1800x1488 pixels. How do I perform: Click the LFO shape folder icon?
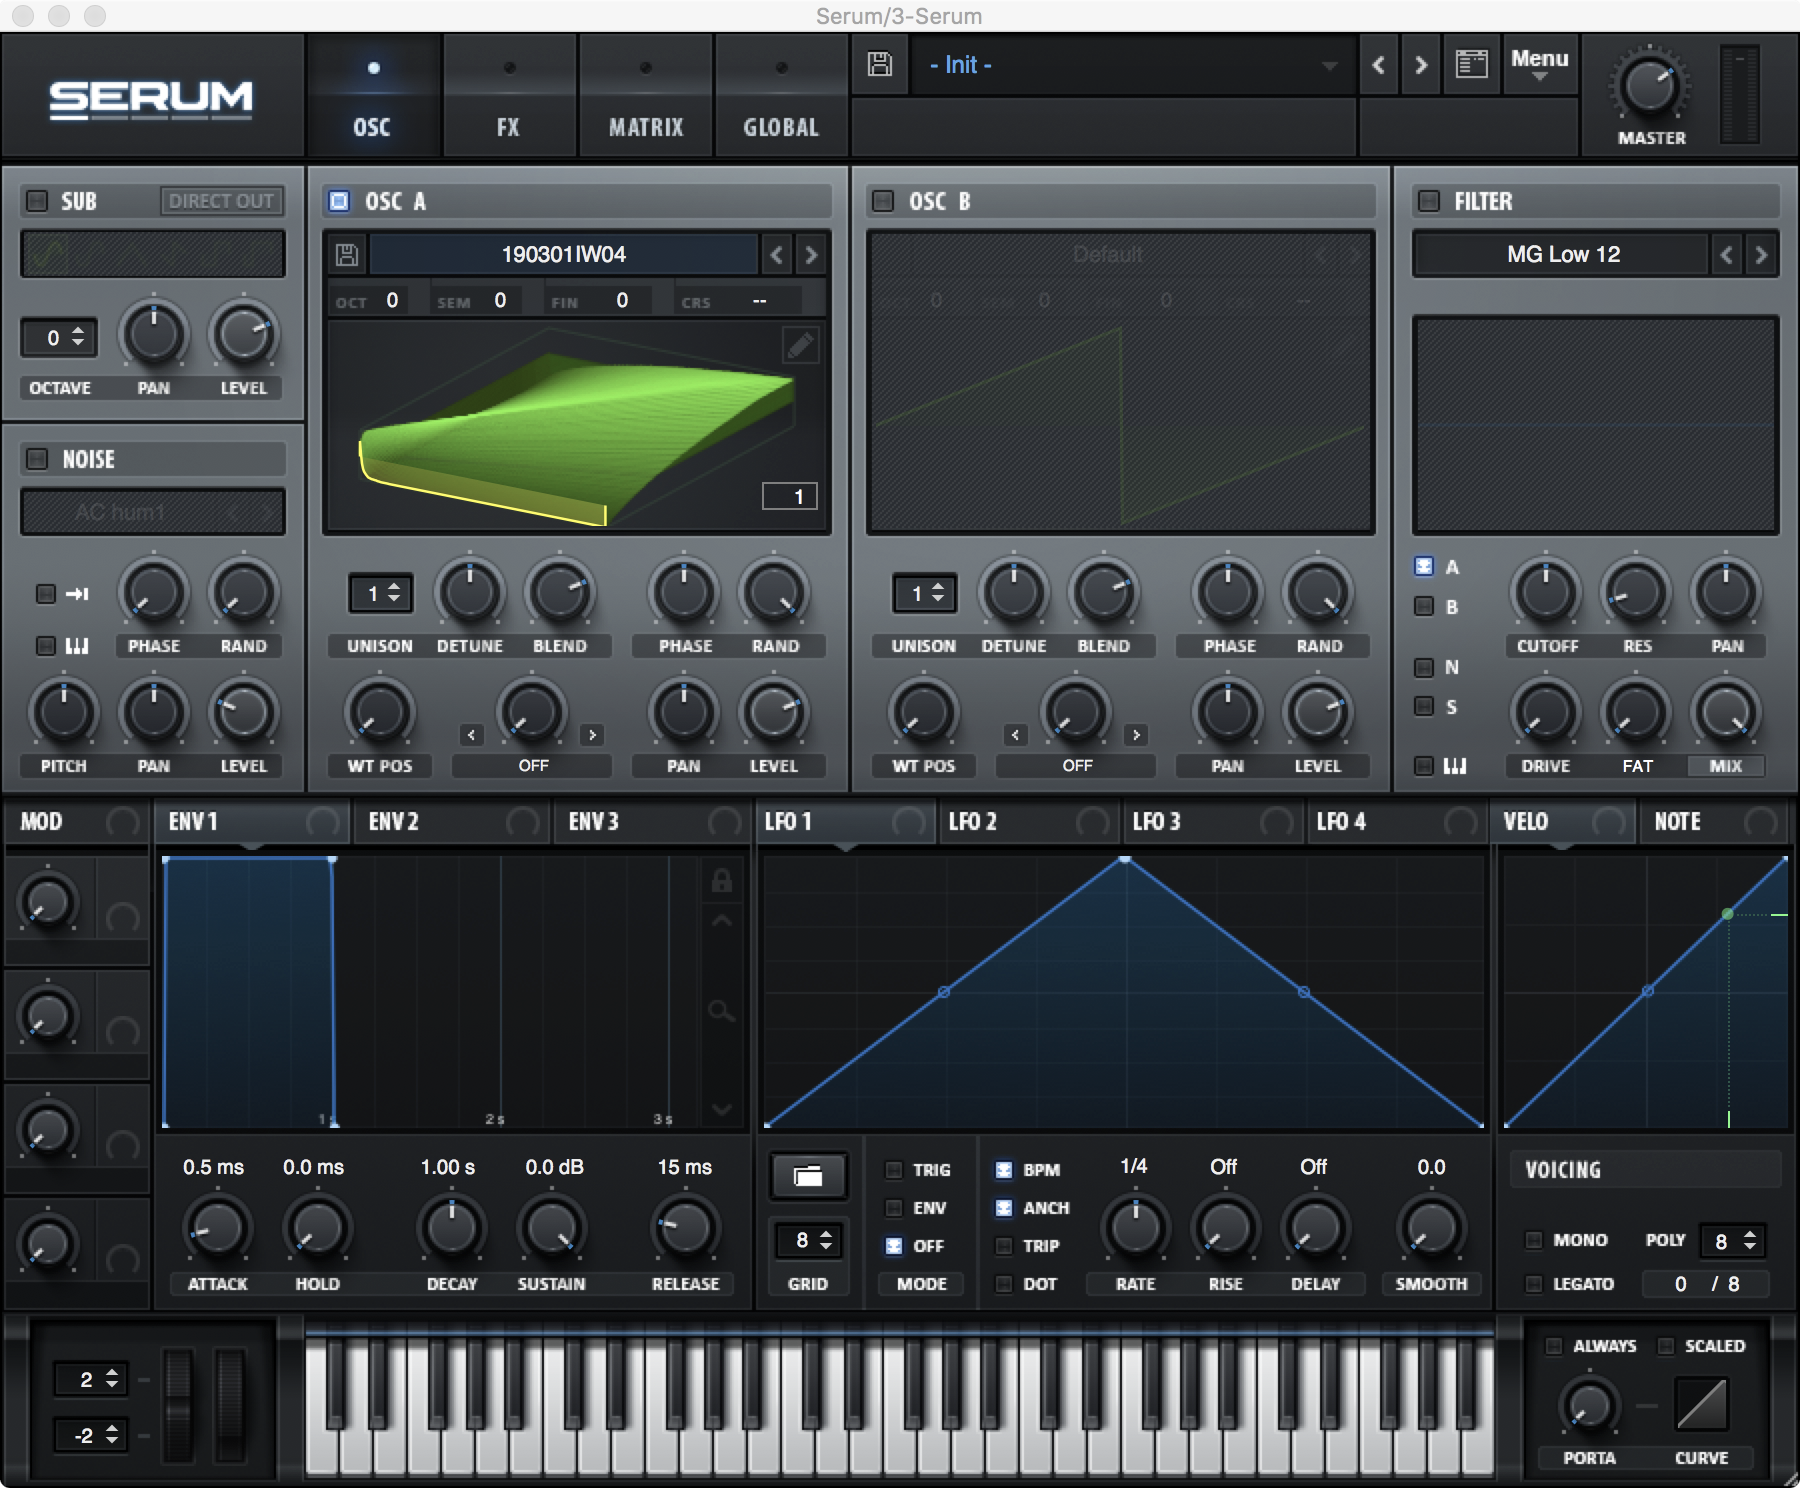pyautogui.click(x=808, y=1176)
